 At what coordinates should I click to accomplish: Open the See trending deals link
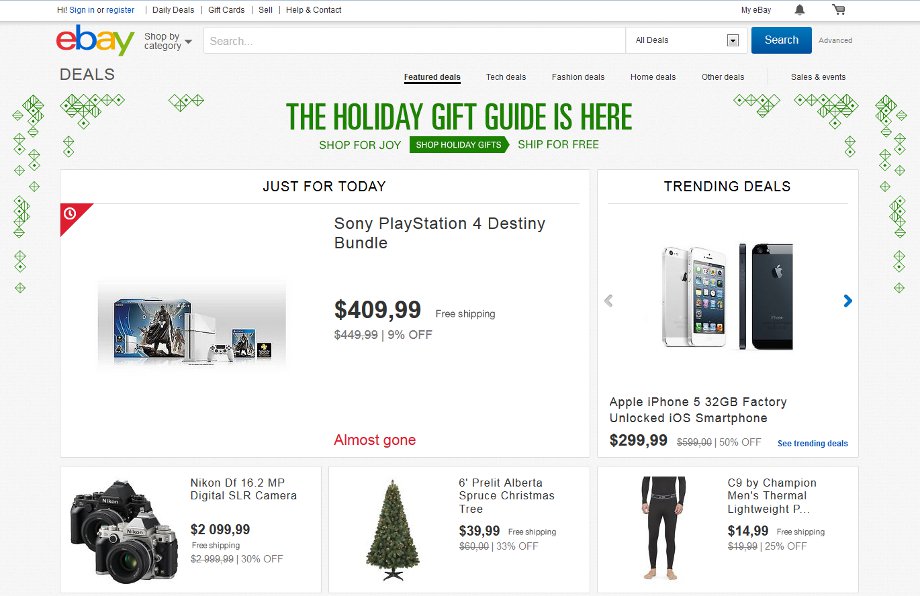tap(813, 443)
